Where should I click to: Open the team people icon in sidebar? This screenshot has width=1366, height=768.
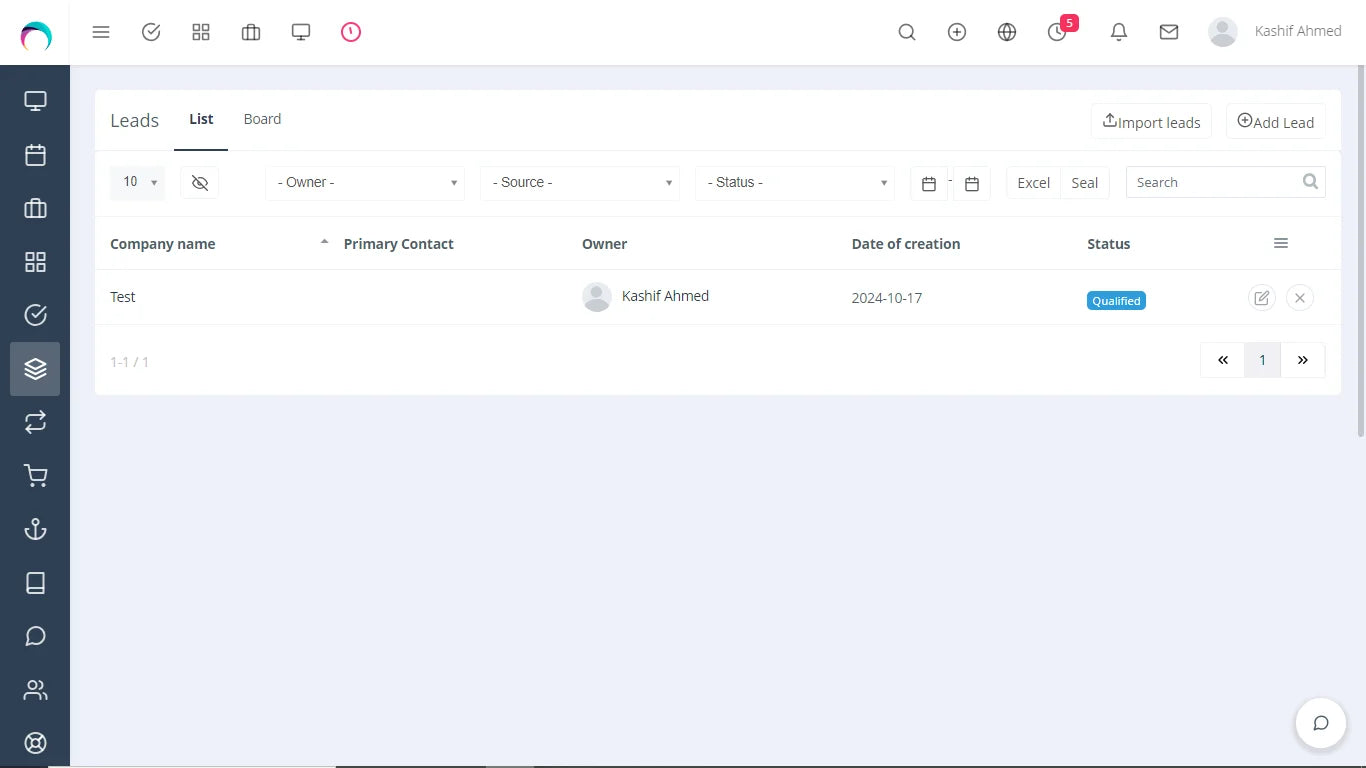coord(35,690)
